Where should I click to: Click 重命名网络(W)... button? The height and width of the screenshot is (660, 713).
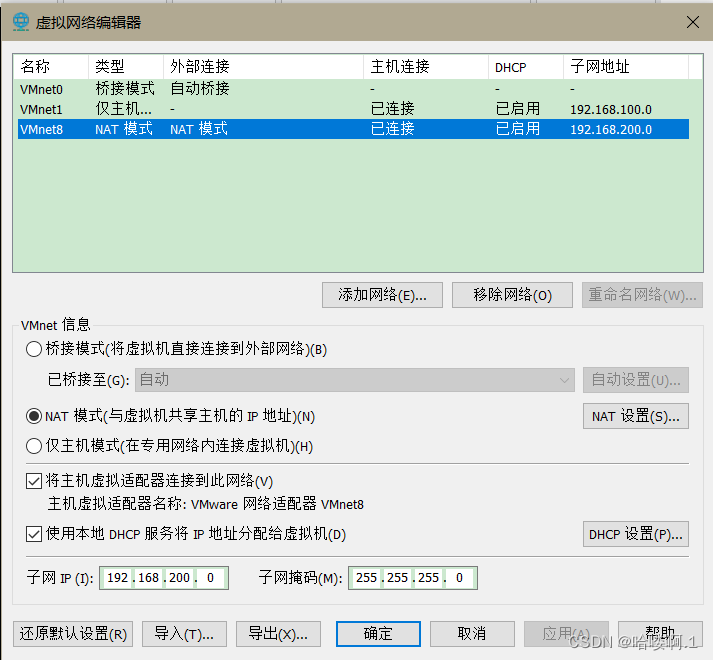[642, 295]
